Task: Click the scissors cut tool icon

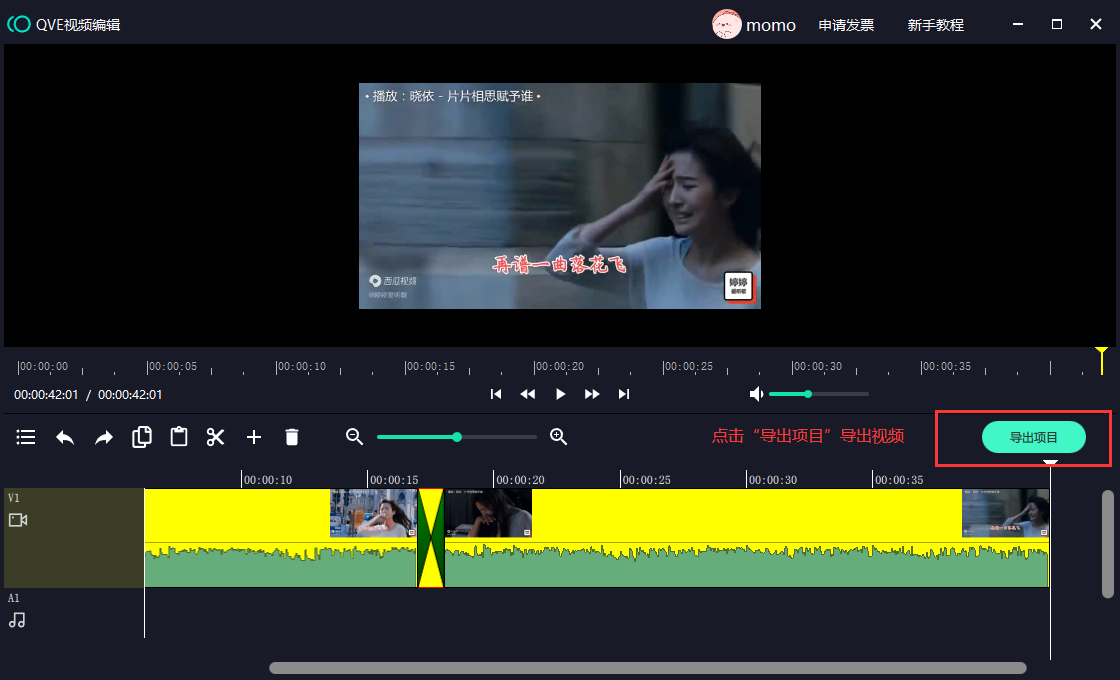Action: point(215,437)
